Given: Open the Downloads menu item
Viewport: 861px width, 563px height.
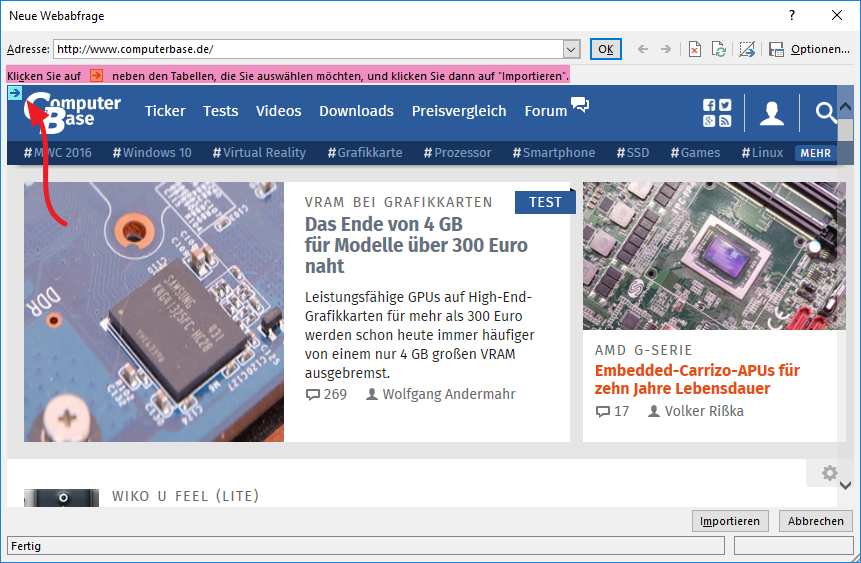Looking at the screenshot, I should pyautogui.click(x=356, y=111).
